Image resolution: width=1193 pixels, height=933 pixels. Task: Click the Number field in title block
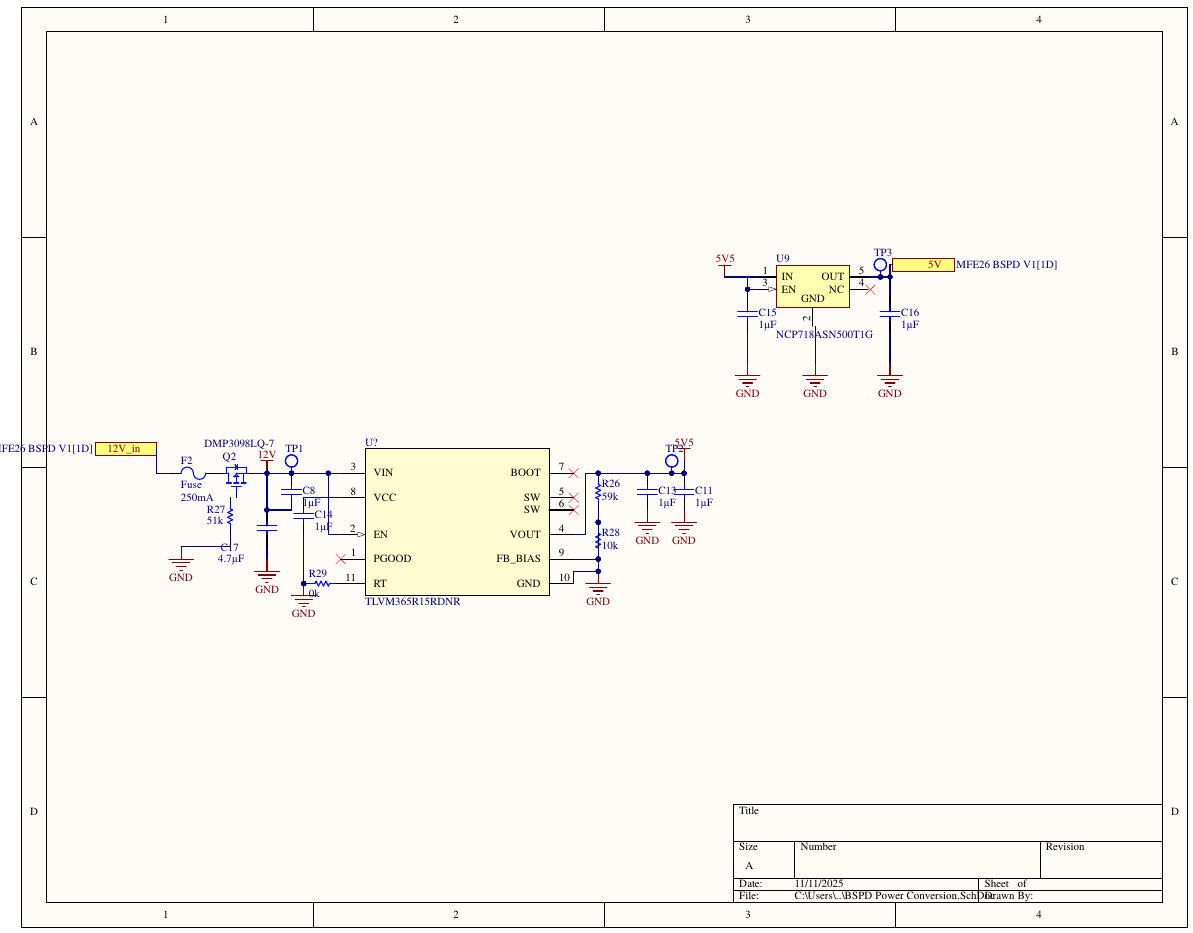click(918, 860)
